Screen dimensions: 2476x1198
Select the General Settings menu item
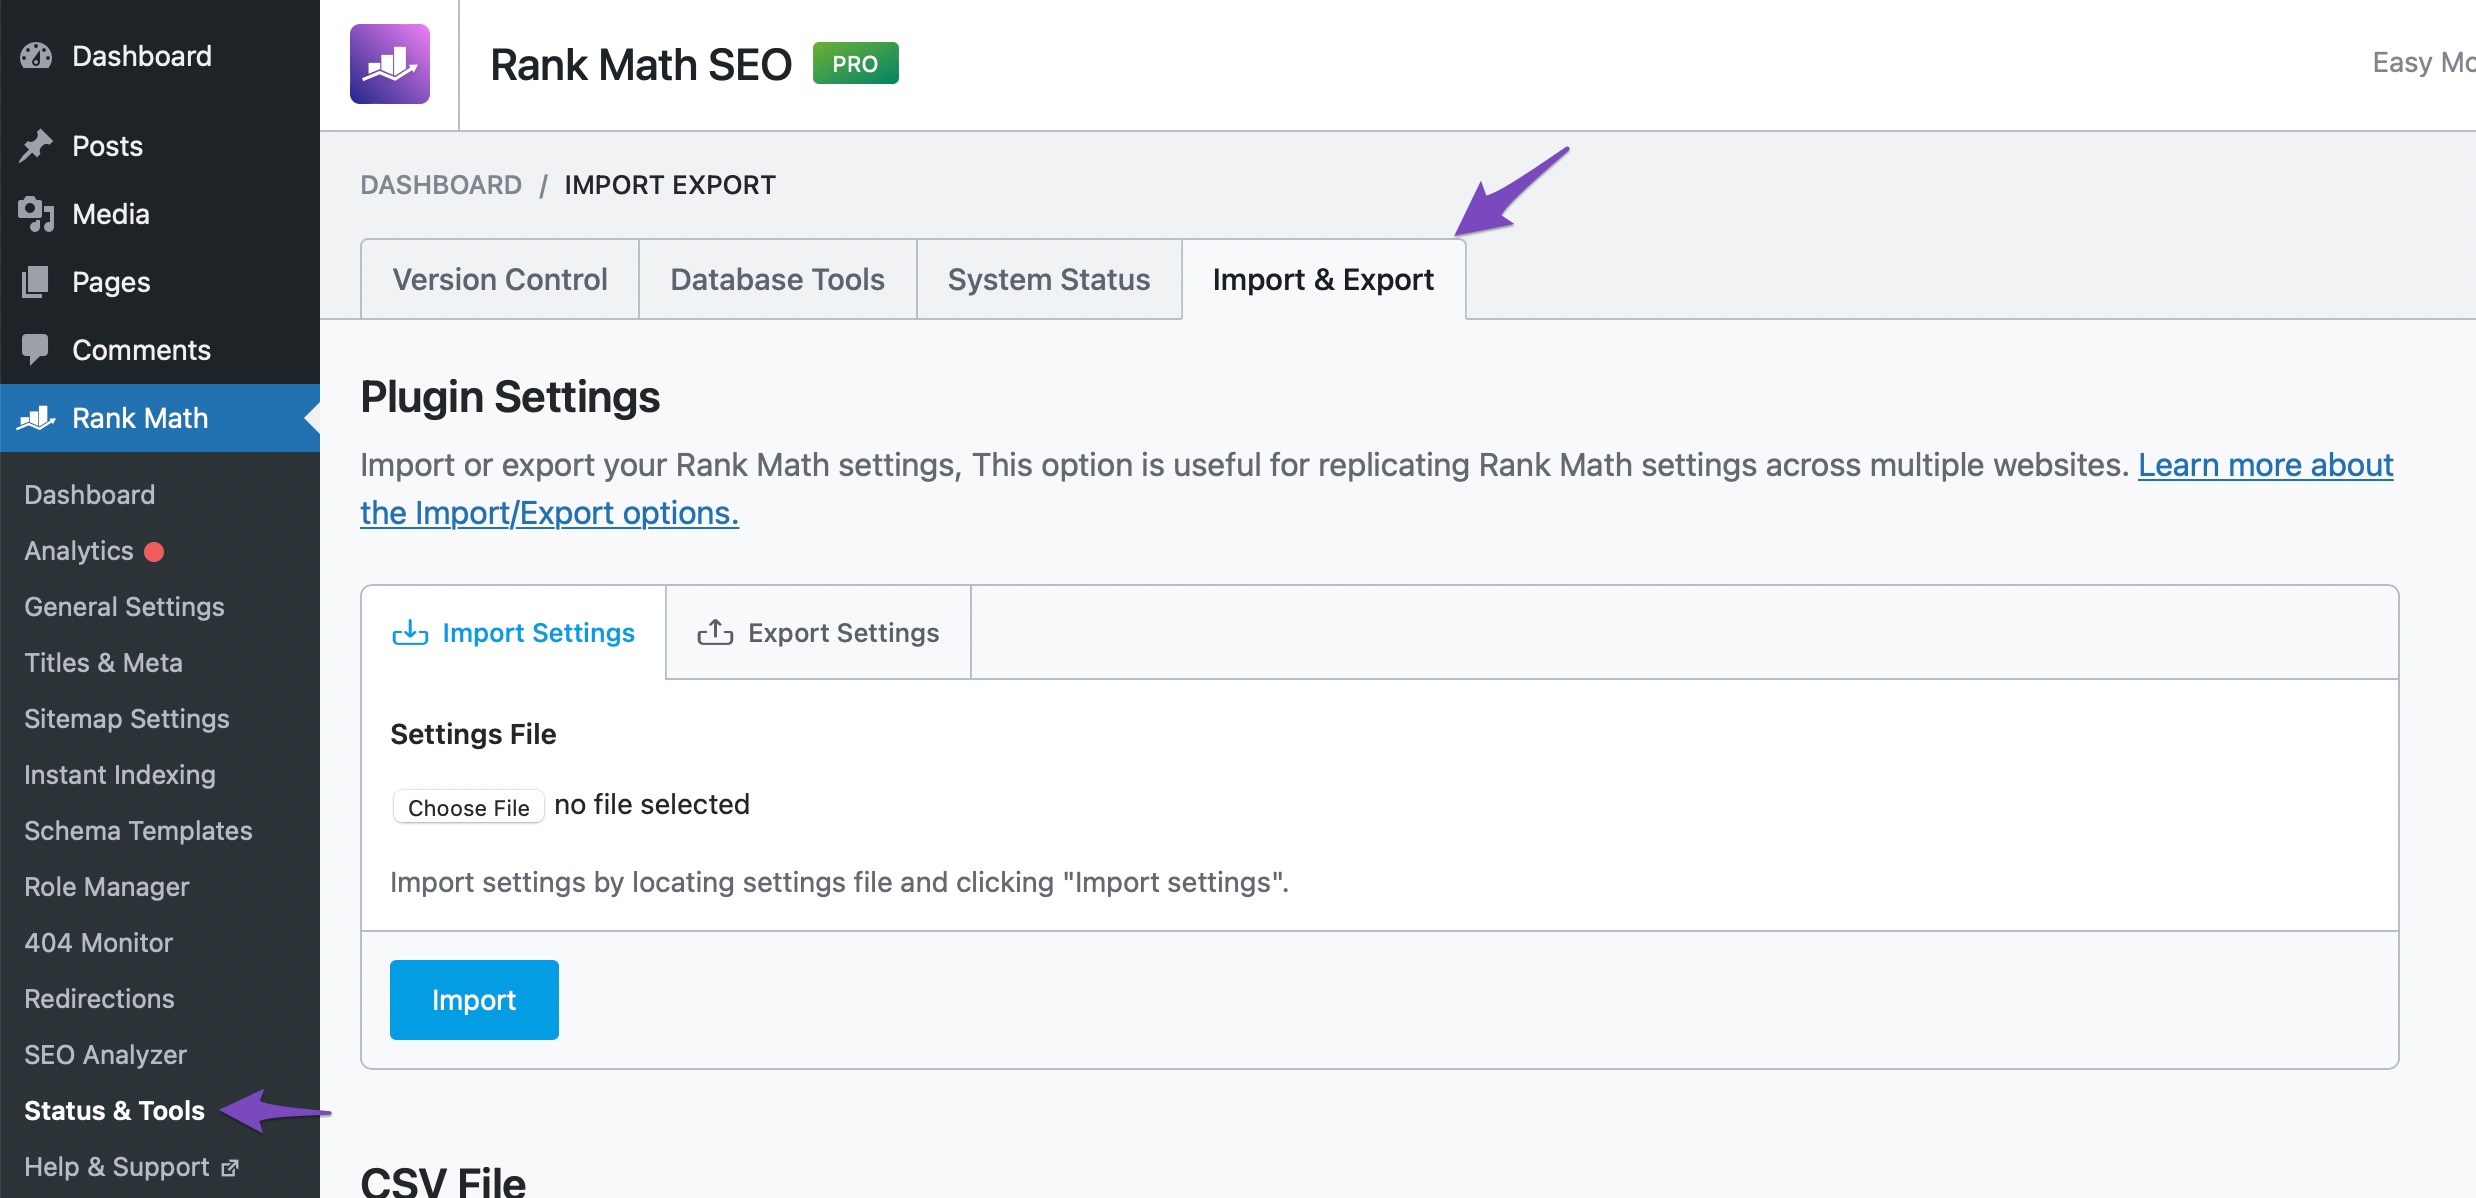point(123,606)
